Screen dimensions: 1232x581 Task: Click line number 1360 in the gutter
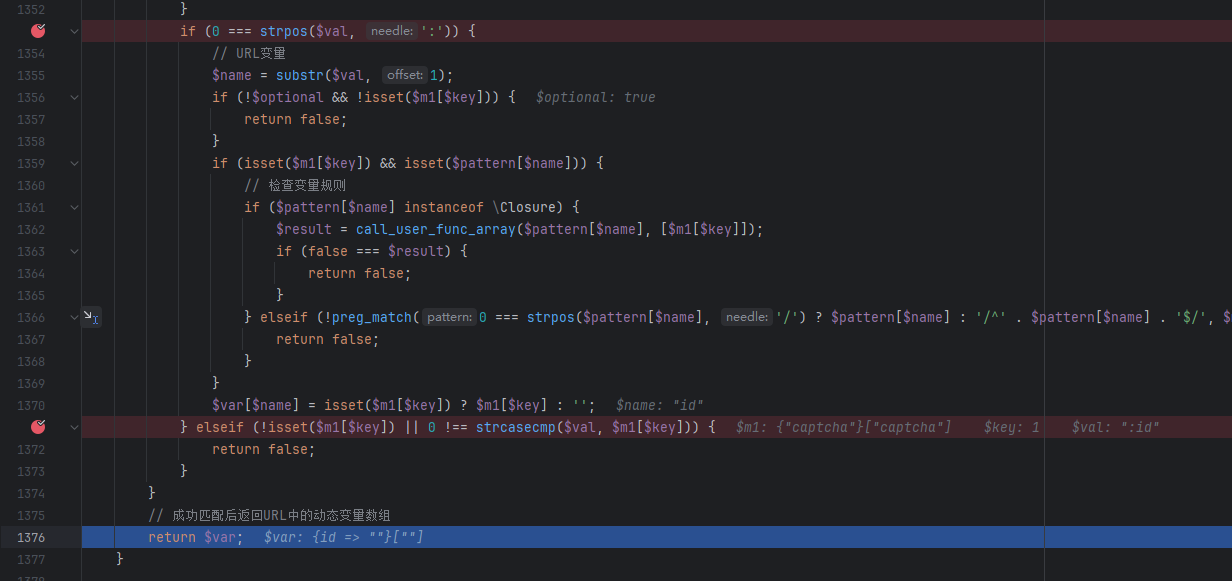[x=31, y=185]
